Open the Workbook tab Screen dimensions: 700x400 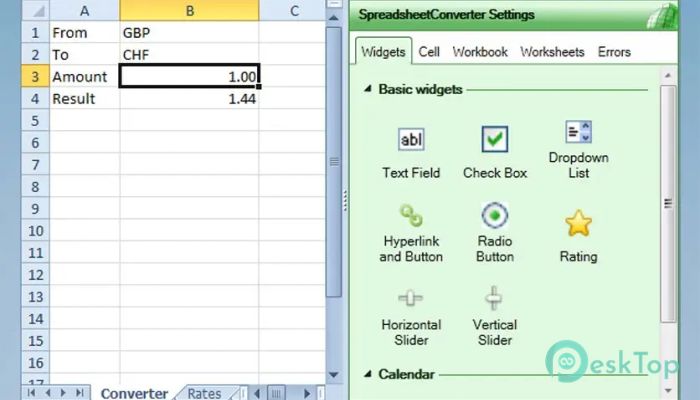[x=480, y=52]
